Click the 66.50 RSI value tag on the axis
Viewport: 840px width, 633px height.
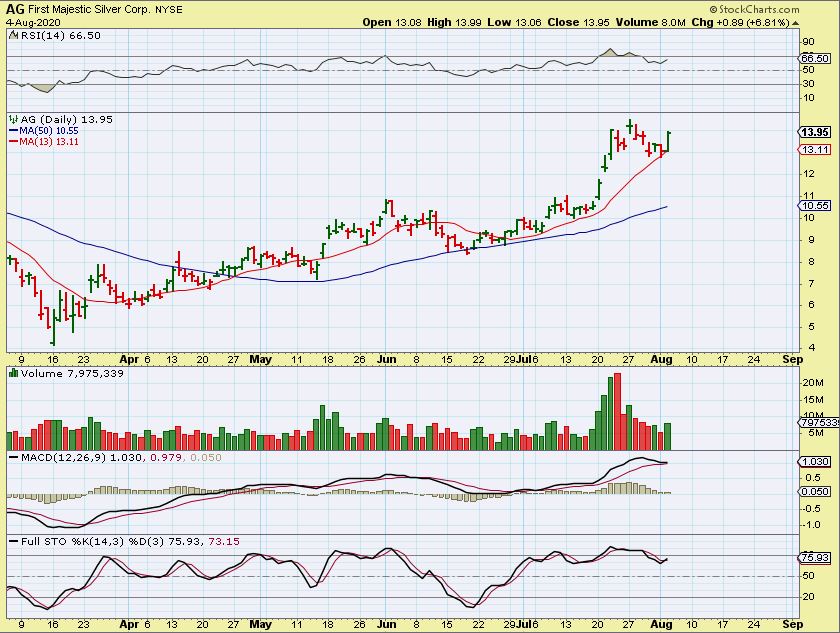[x=815, y=58]
